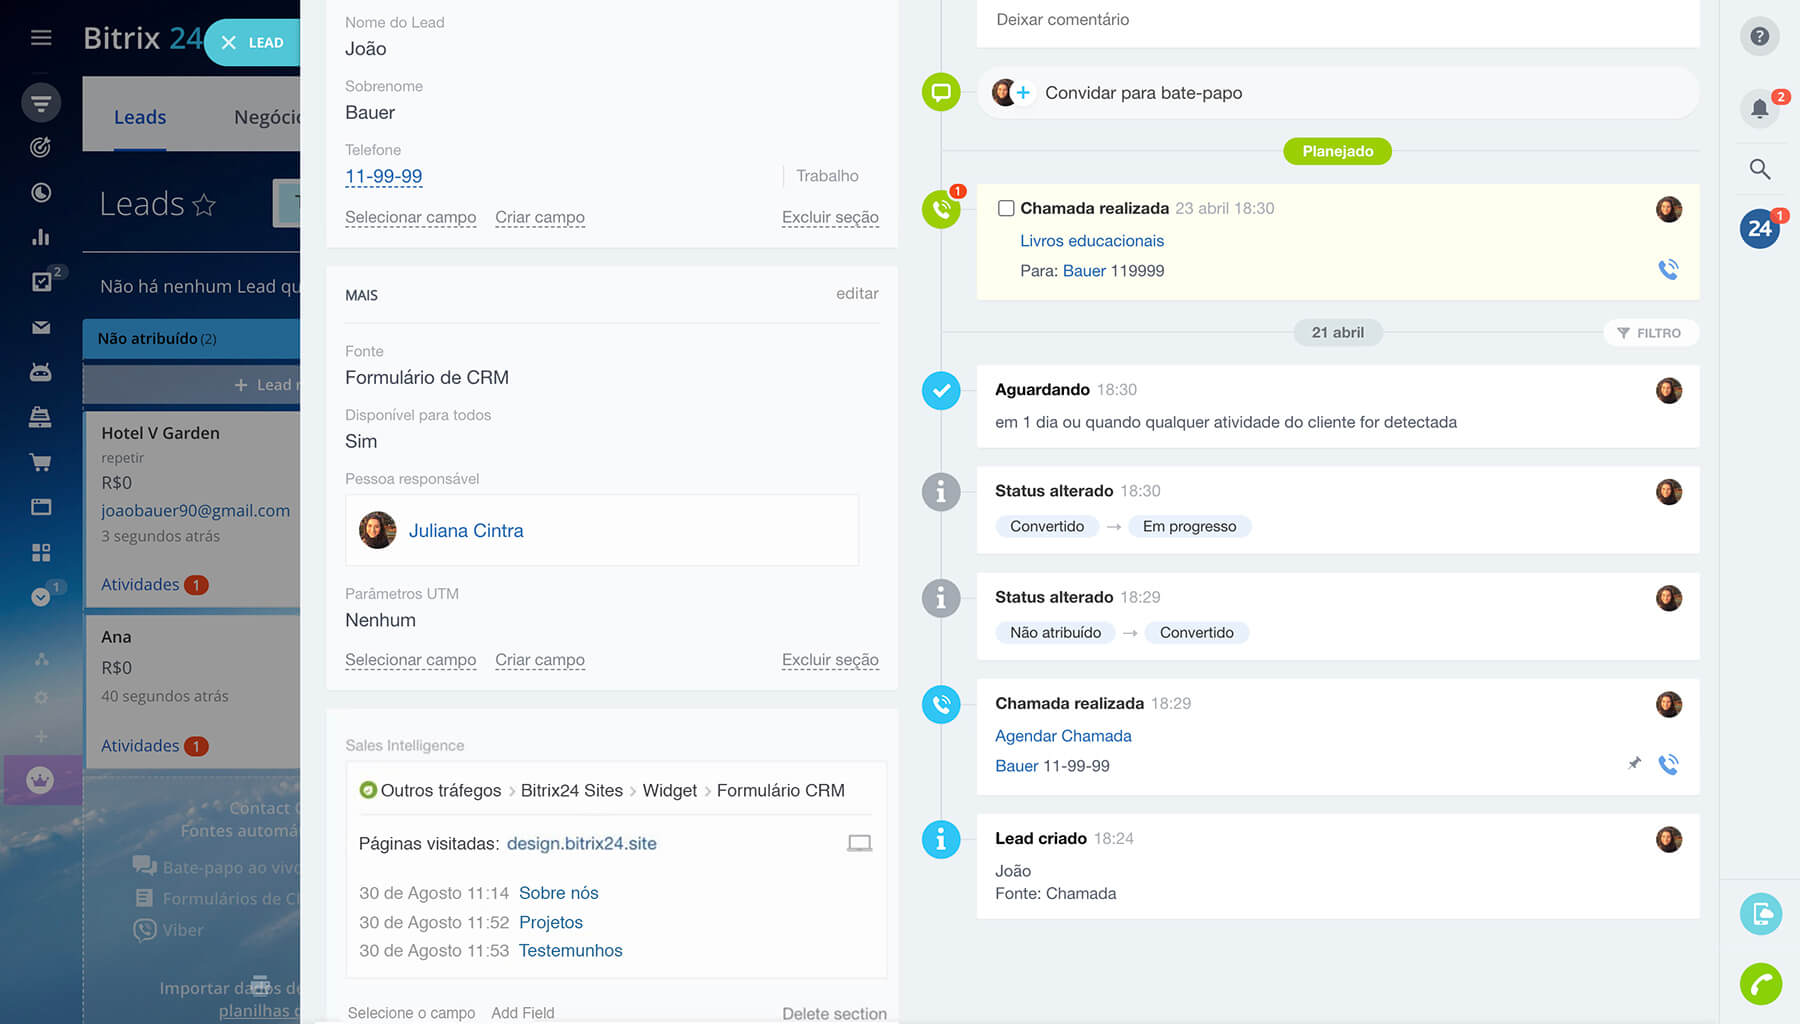Open search with magnifier icon
The height and width of the screenshot is (1024, 1800).
pyautogui.click(x=1759, y=169)
